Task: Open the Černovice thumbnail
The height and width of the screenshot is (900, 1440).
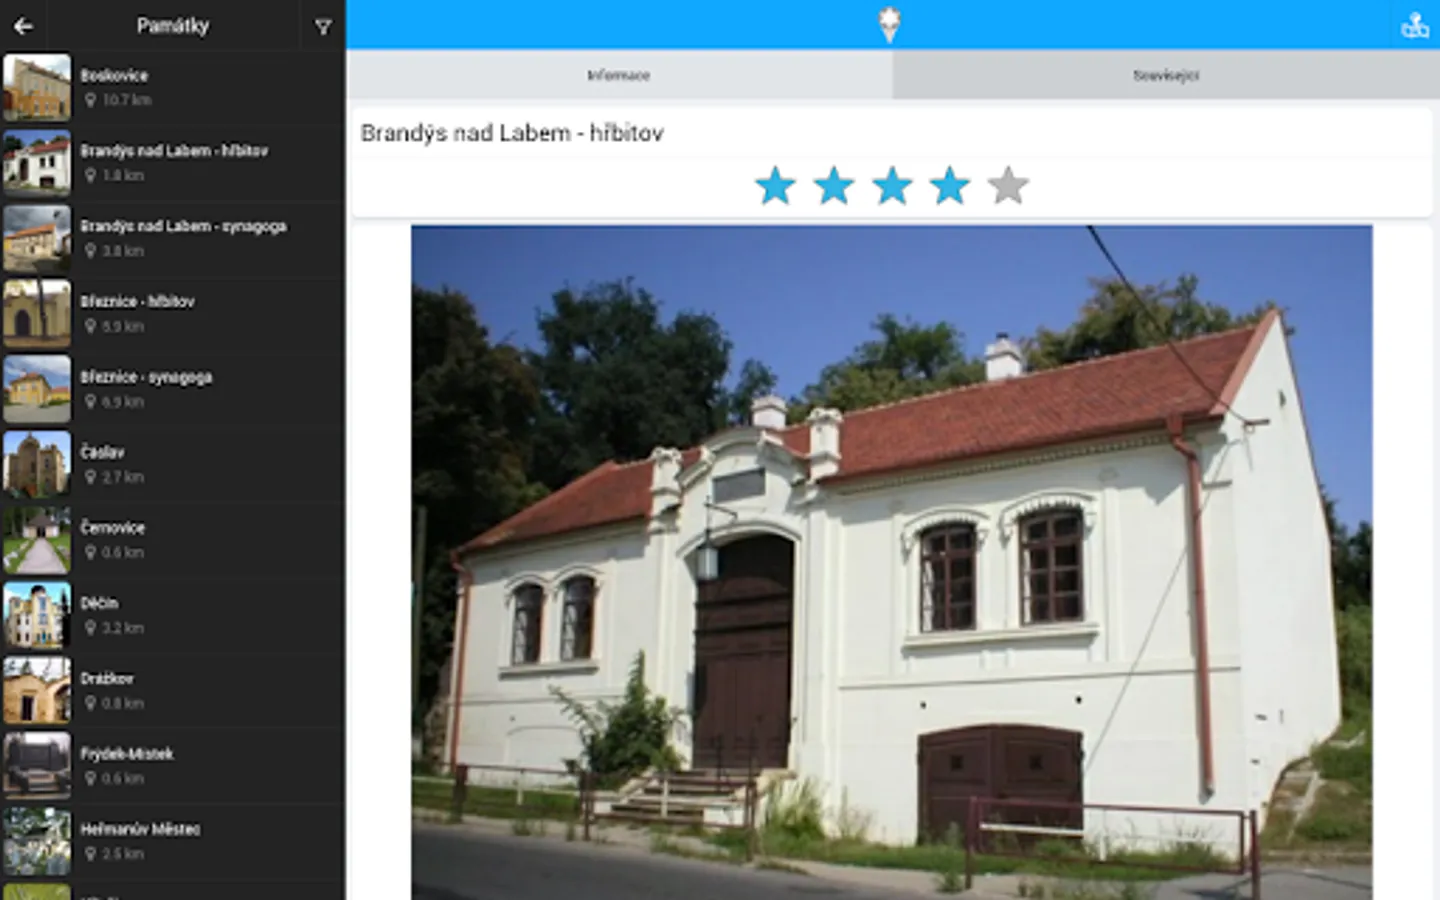Action: 37,539
